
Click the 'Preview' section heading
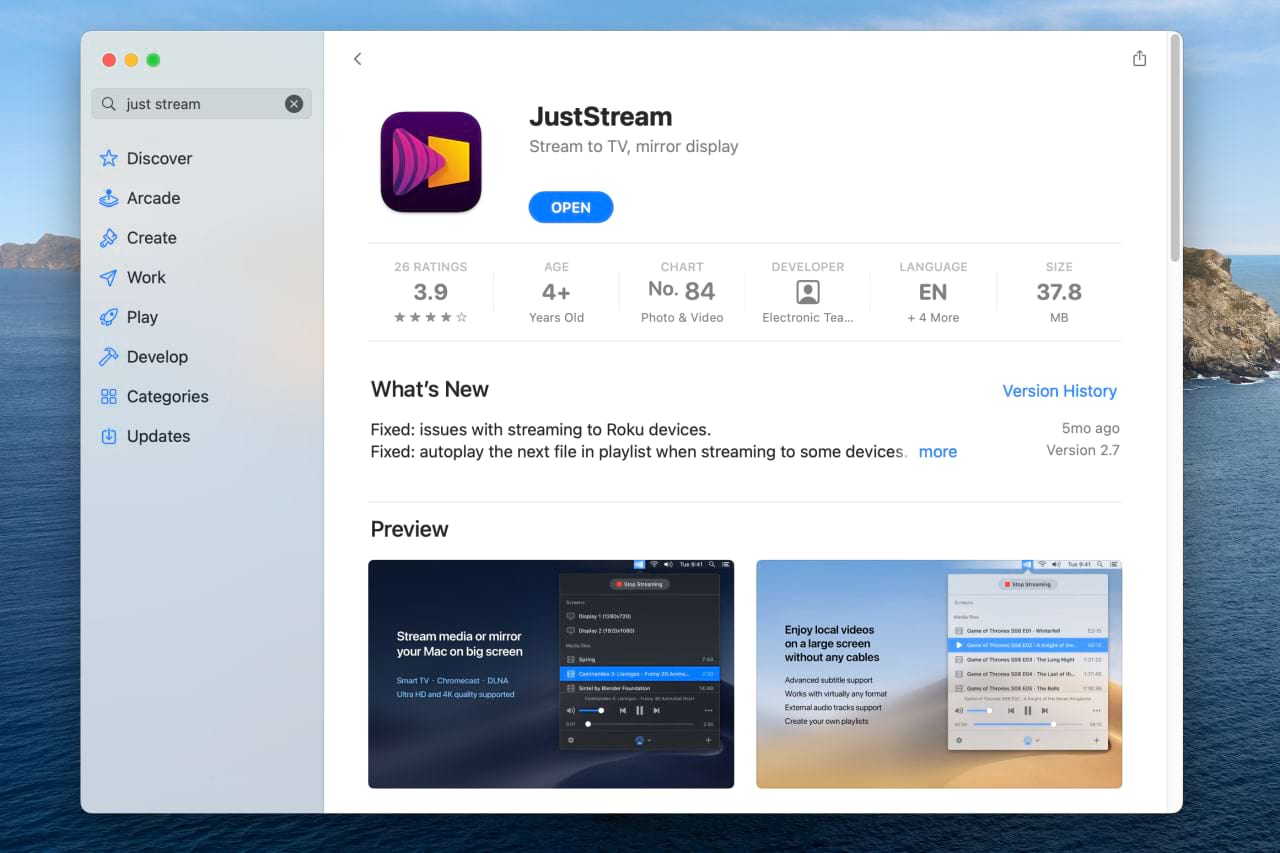pos(410,530)
